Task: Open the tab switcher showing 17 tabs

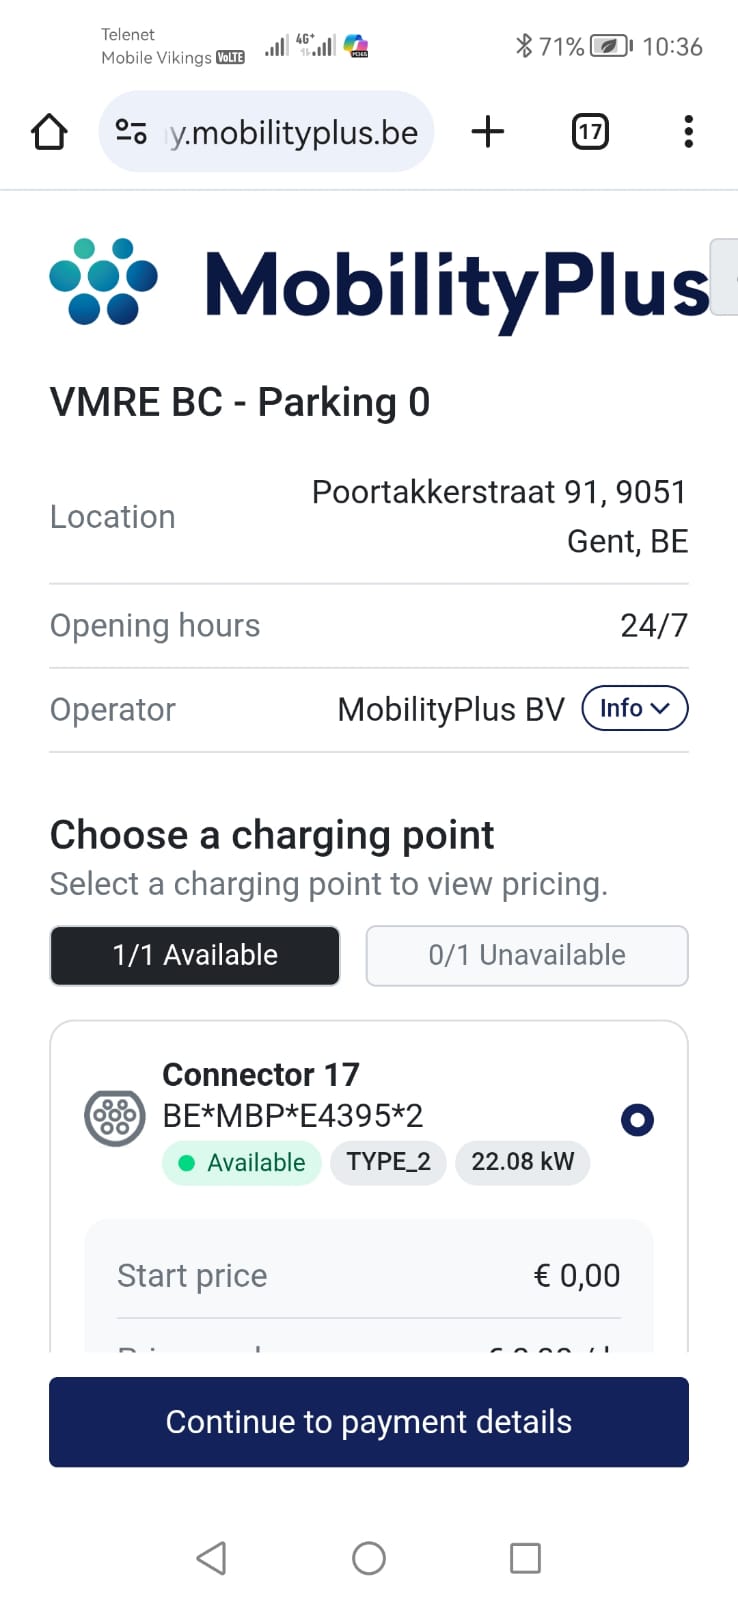Action: coord(590,131)
